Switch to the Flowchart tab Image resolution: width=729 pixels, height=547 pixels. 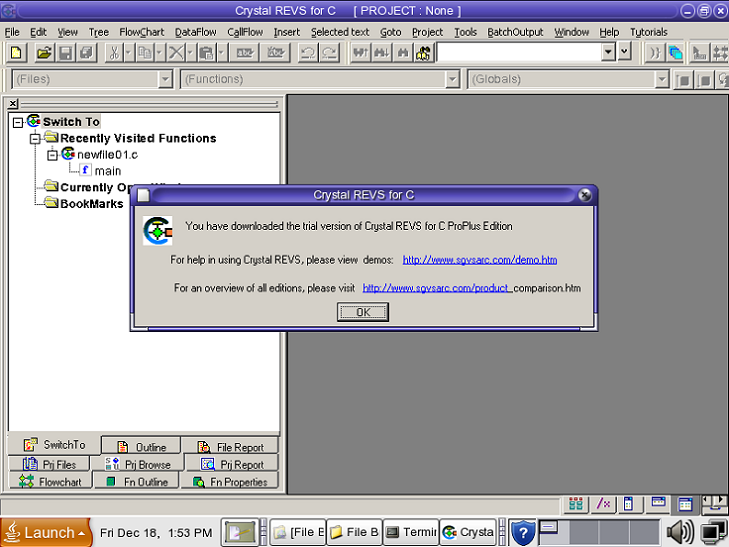coord(50,482)
